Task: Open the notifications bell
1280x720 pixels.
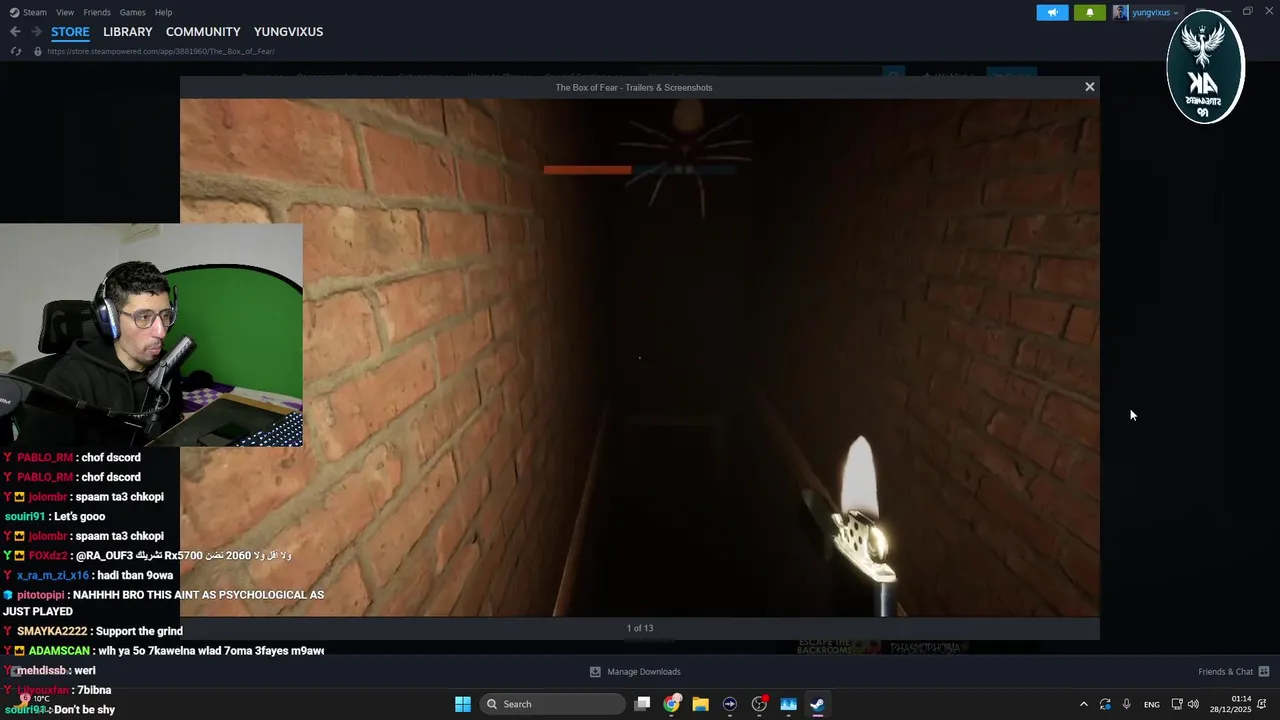Action: coord(1089,12)
